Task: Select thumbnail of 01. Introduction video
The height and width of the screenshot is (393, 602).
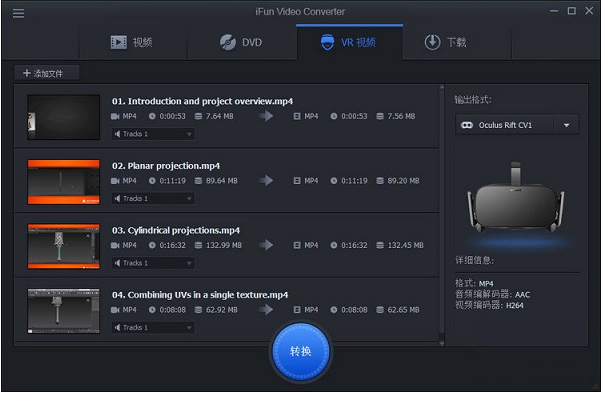Action: (x=64, y=117)
